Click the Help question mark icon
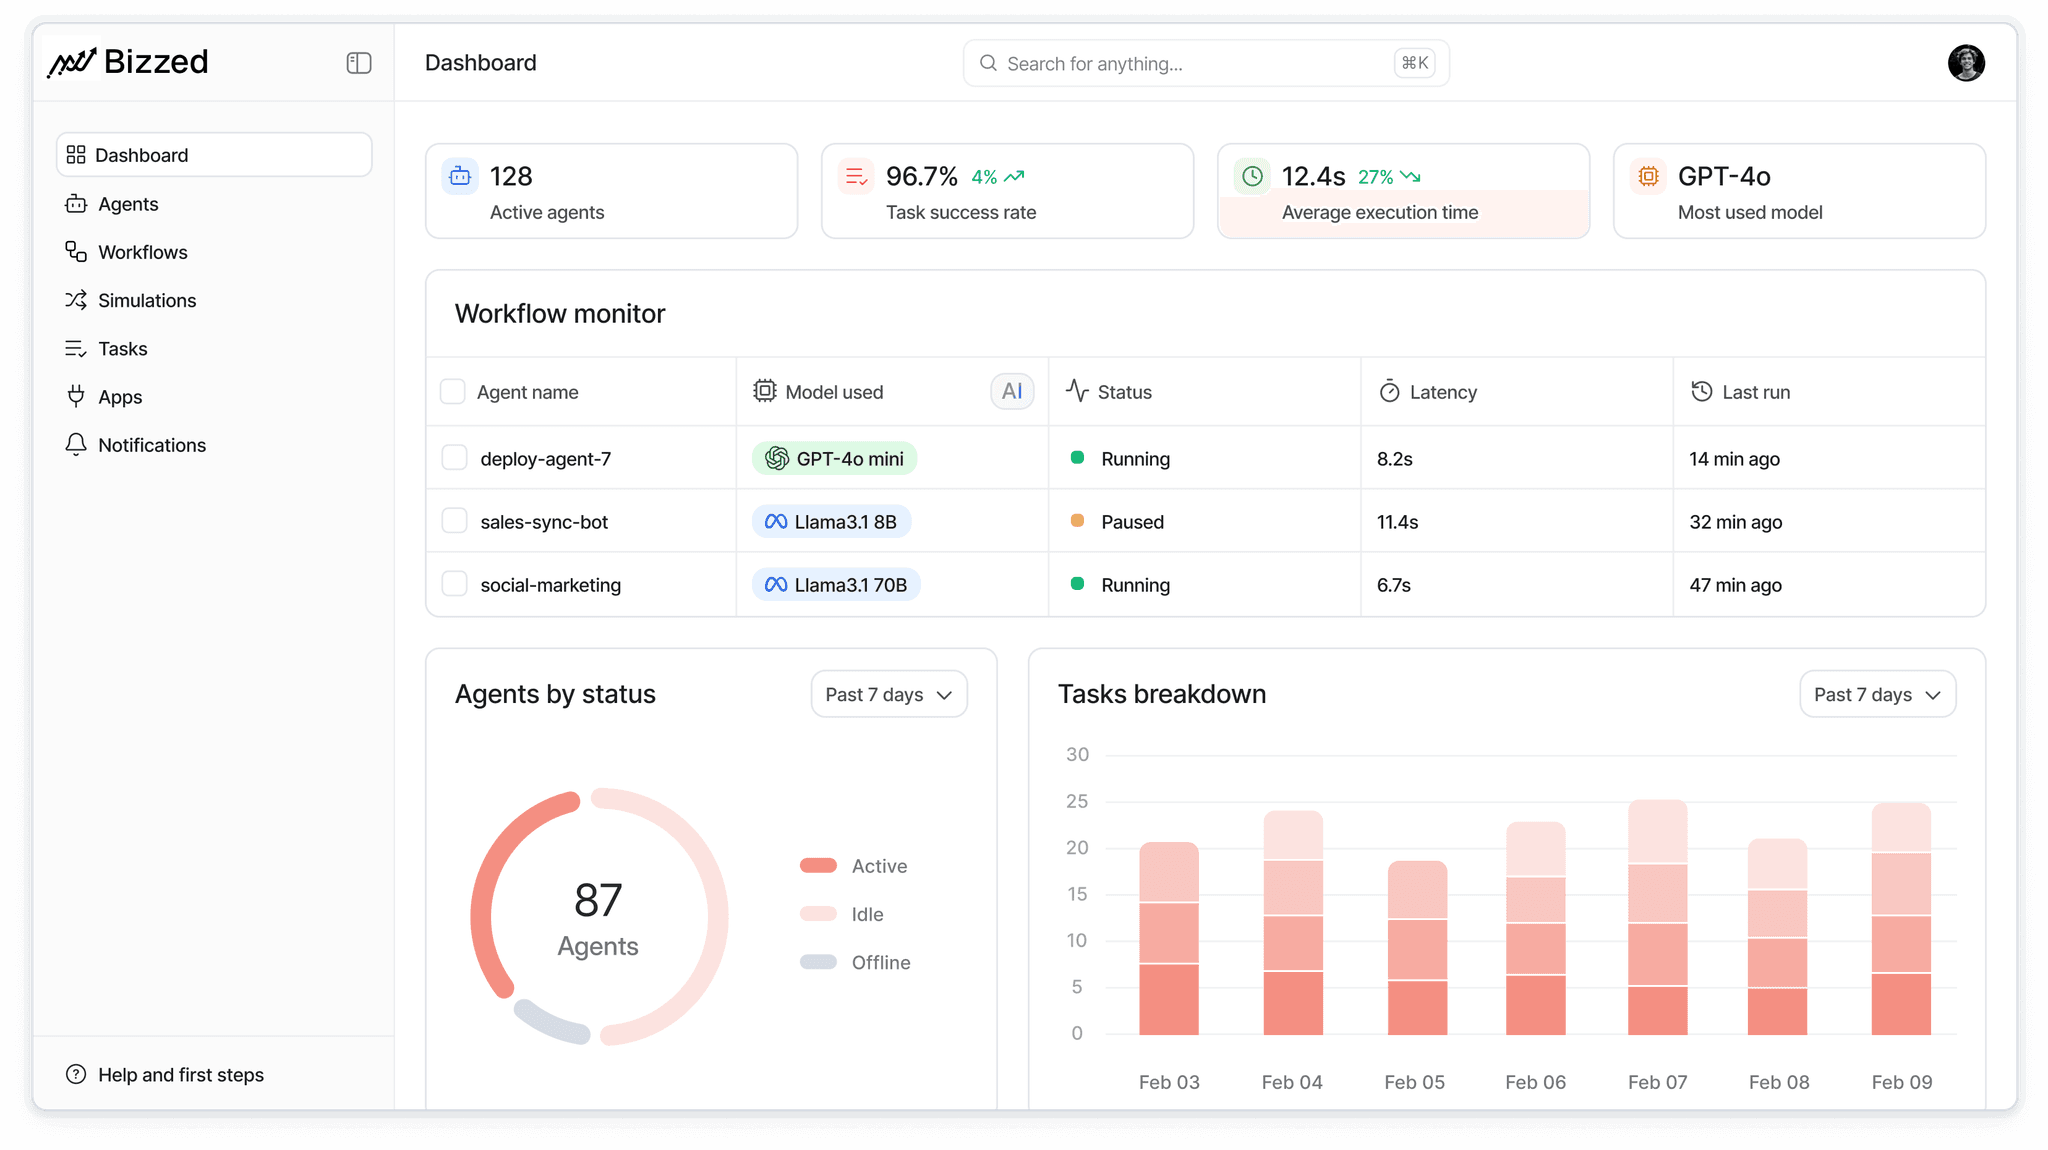Screen dimensions: 2048x1150 pyautogui.click(x=76, y=1075)
